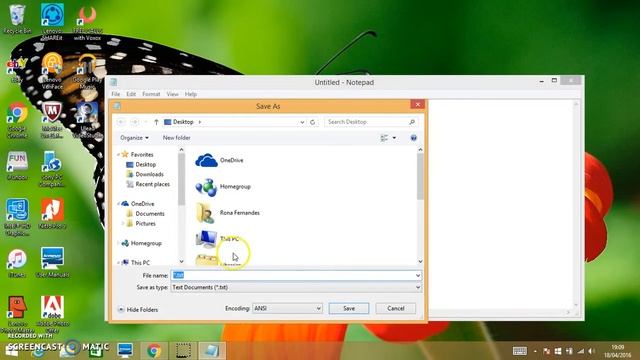Click the Notepad icon in the taskbar
640x360 pixels.
pos(212,351)
